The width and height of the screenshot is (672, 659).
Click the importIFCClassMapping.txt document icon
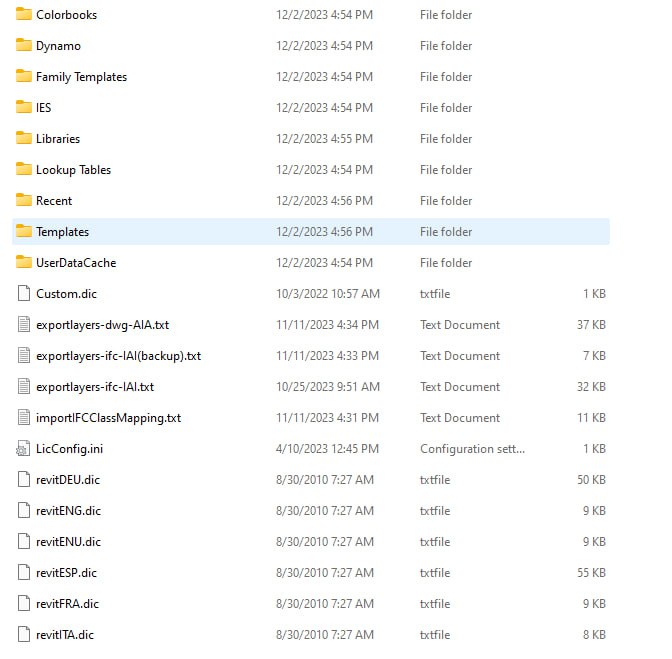(24, 417)
